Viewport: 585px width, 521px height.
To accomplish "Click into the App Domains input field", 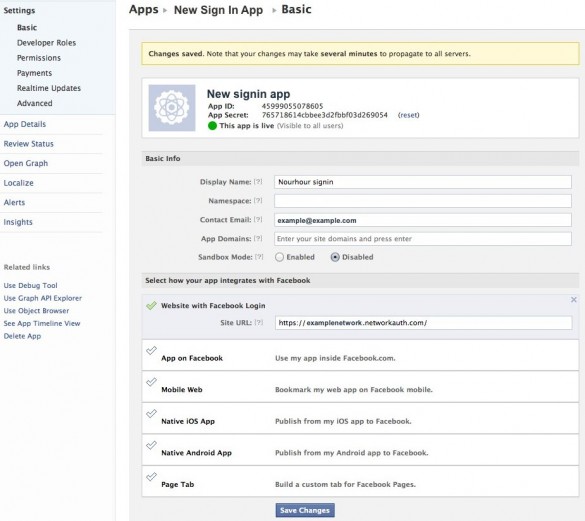I will point(423,239).
